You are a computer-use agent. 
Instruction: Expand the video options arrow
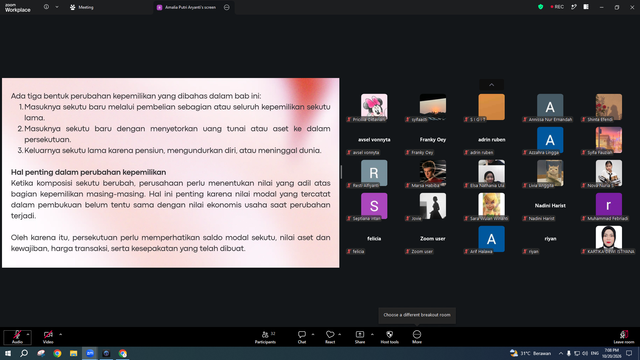click(x=60, y=334)
